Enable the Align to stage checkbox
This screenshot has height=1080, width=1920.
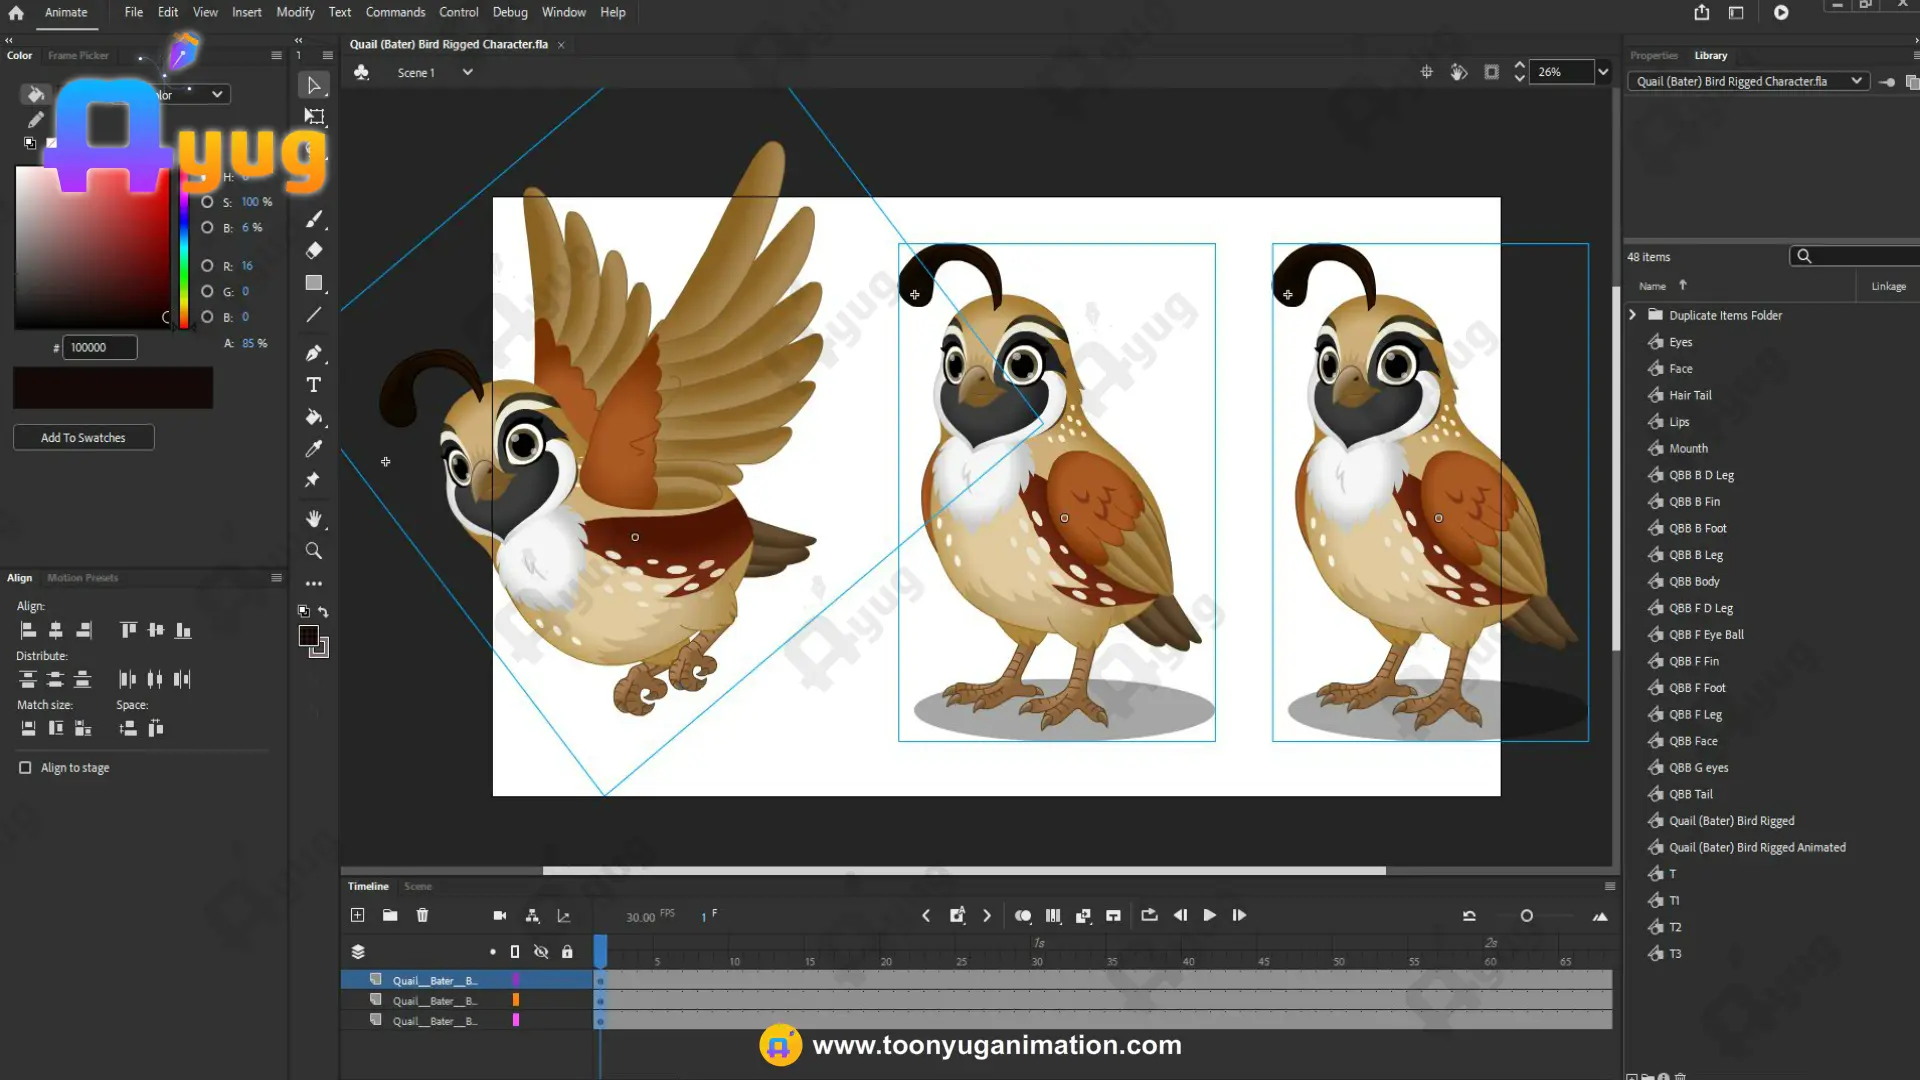pos(25,768)
